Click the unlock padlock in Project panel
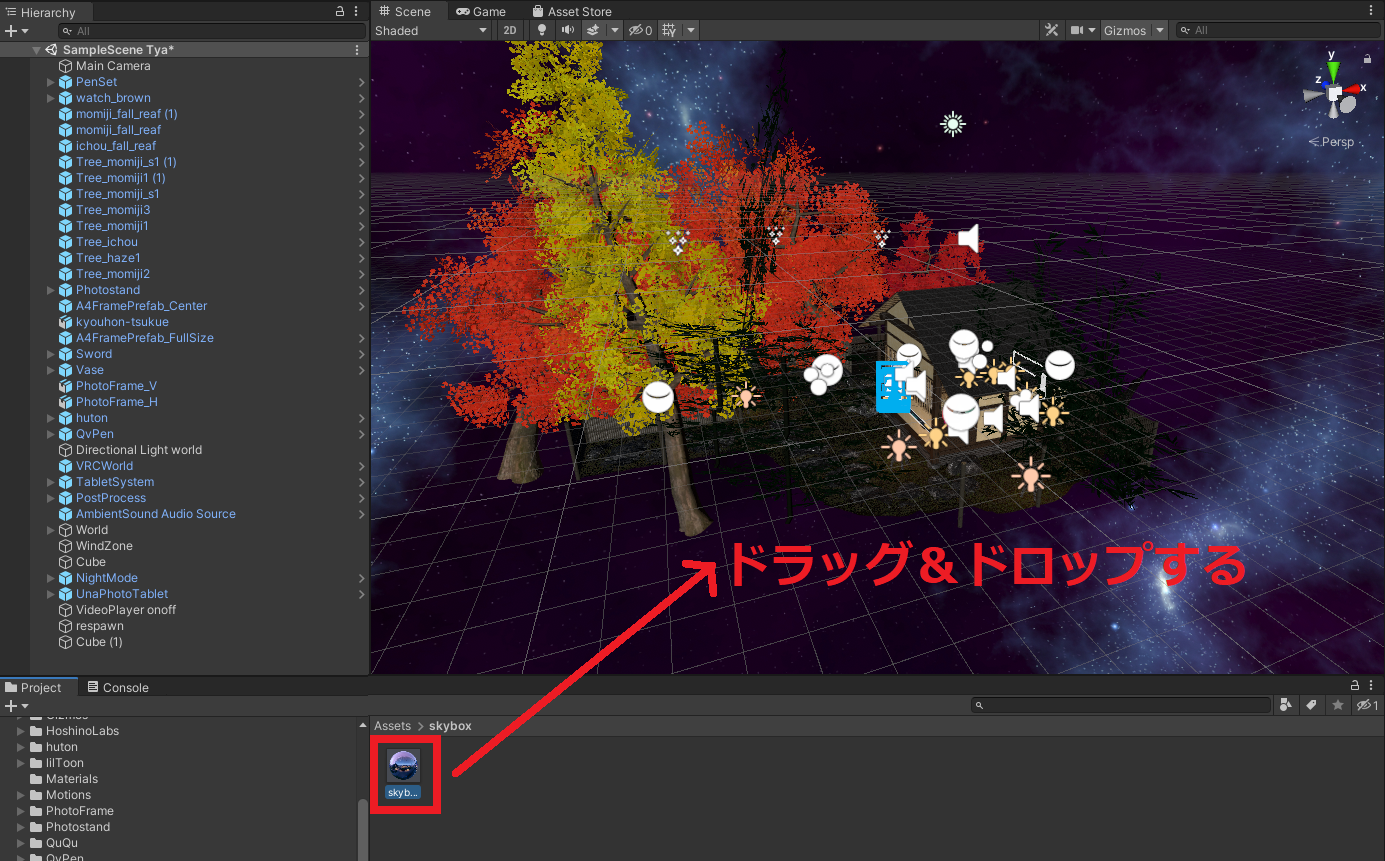The image size is (1385, 861). [x=1355, y=686]
